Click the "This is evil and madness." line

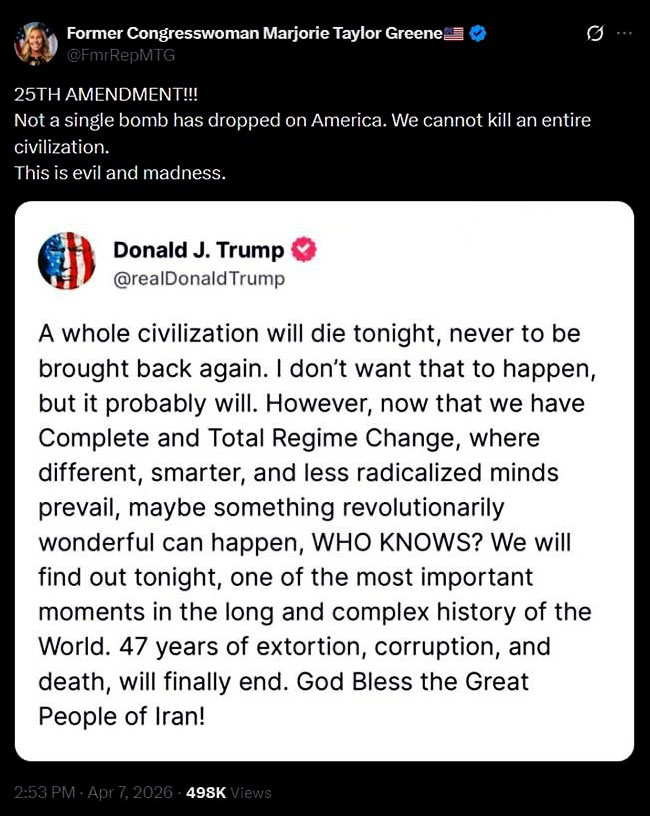120,172
